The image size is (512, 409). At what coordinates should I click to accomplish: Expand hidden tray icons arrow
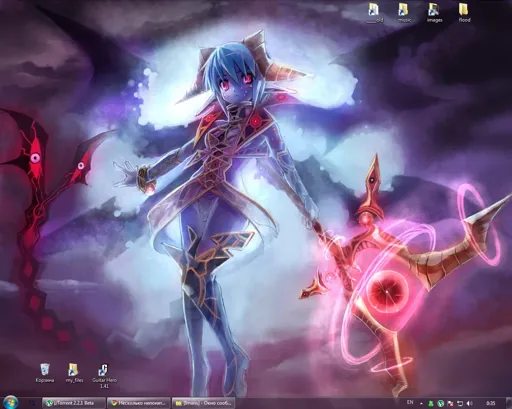[421, 403]
